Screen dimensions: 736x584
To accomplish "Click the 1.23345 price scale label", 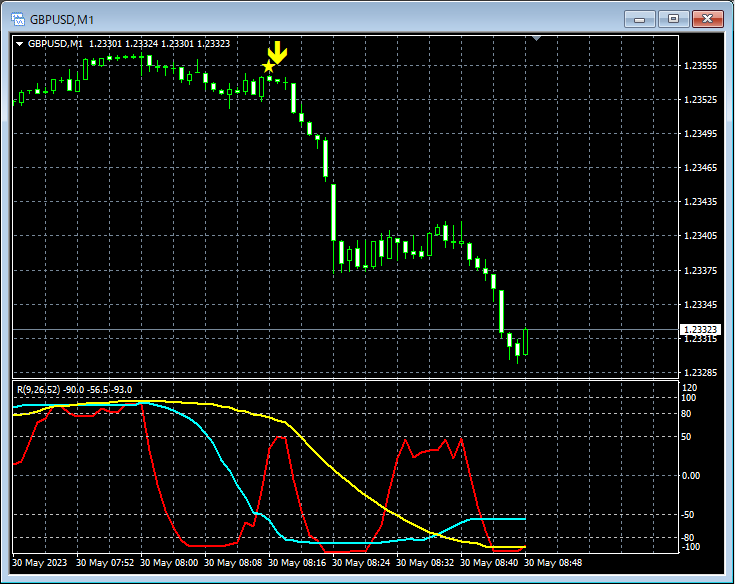I will tap(700, 305).
